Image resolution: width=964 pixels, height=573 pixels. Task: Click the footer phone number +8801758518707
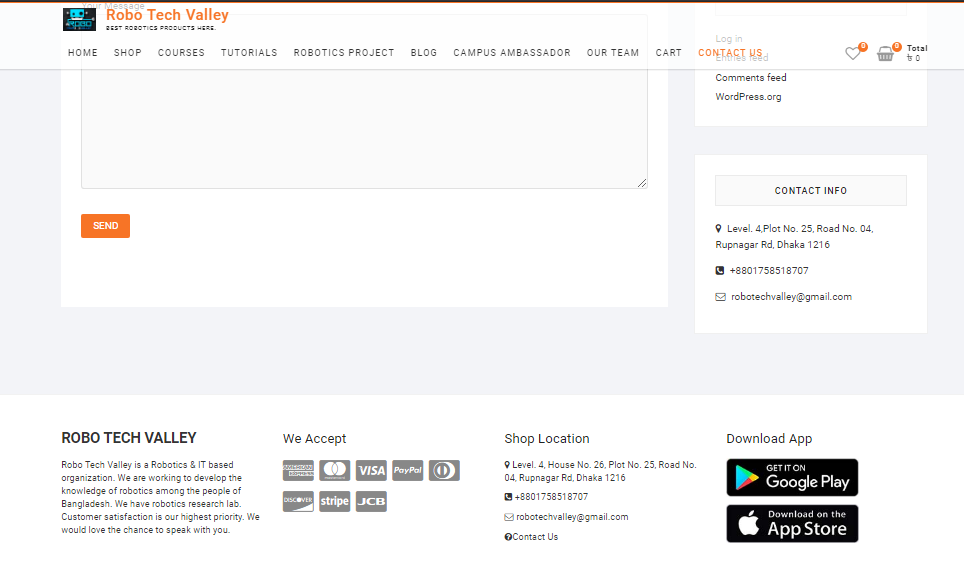pos(551,497)
